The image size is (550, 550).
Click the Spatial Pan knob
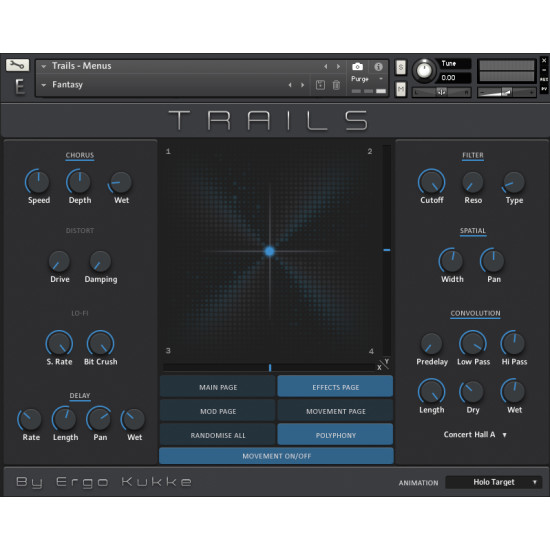[492, 261]
